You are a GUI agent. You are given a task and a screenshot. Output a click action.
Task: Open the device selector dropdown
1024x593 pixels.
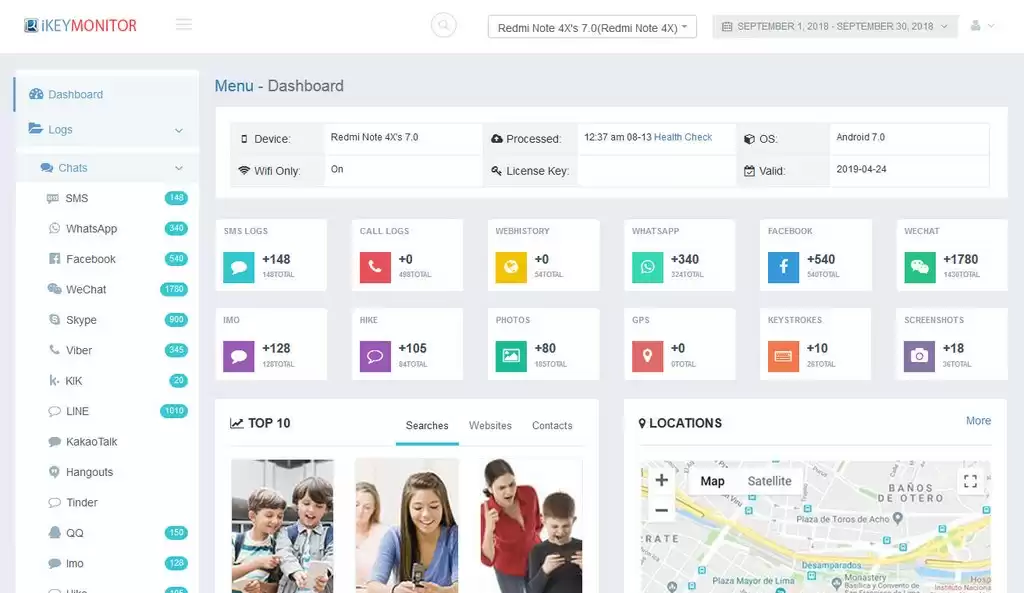click(591, 26)
